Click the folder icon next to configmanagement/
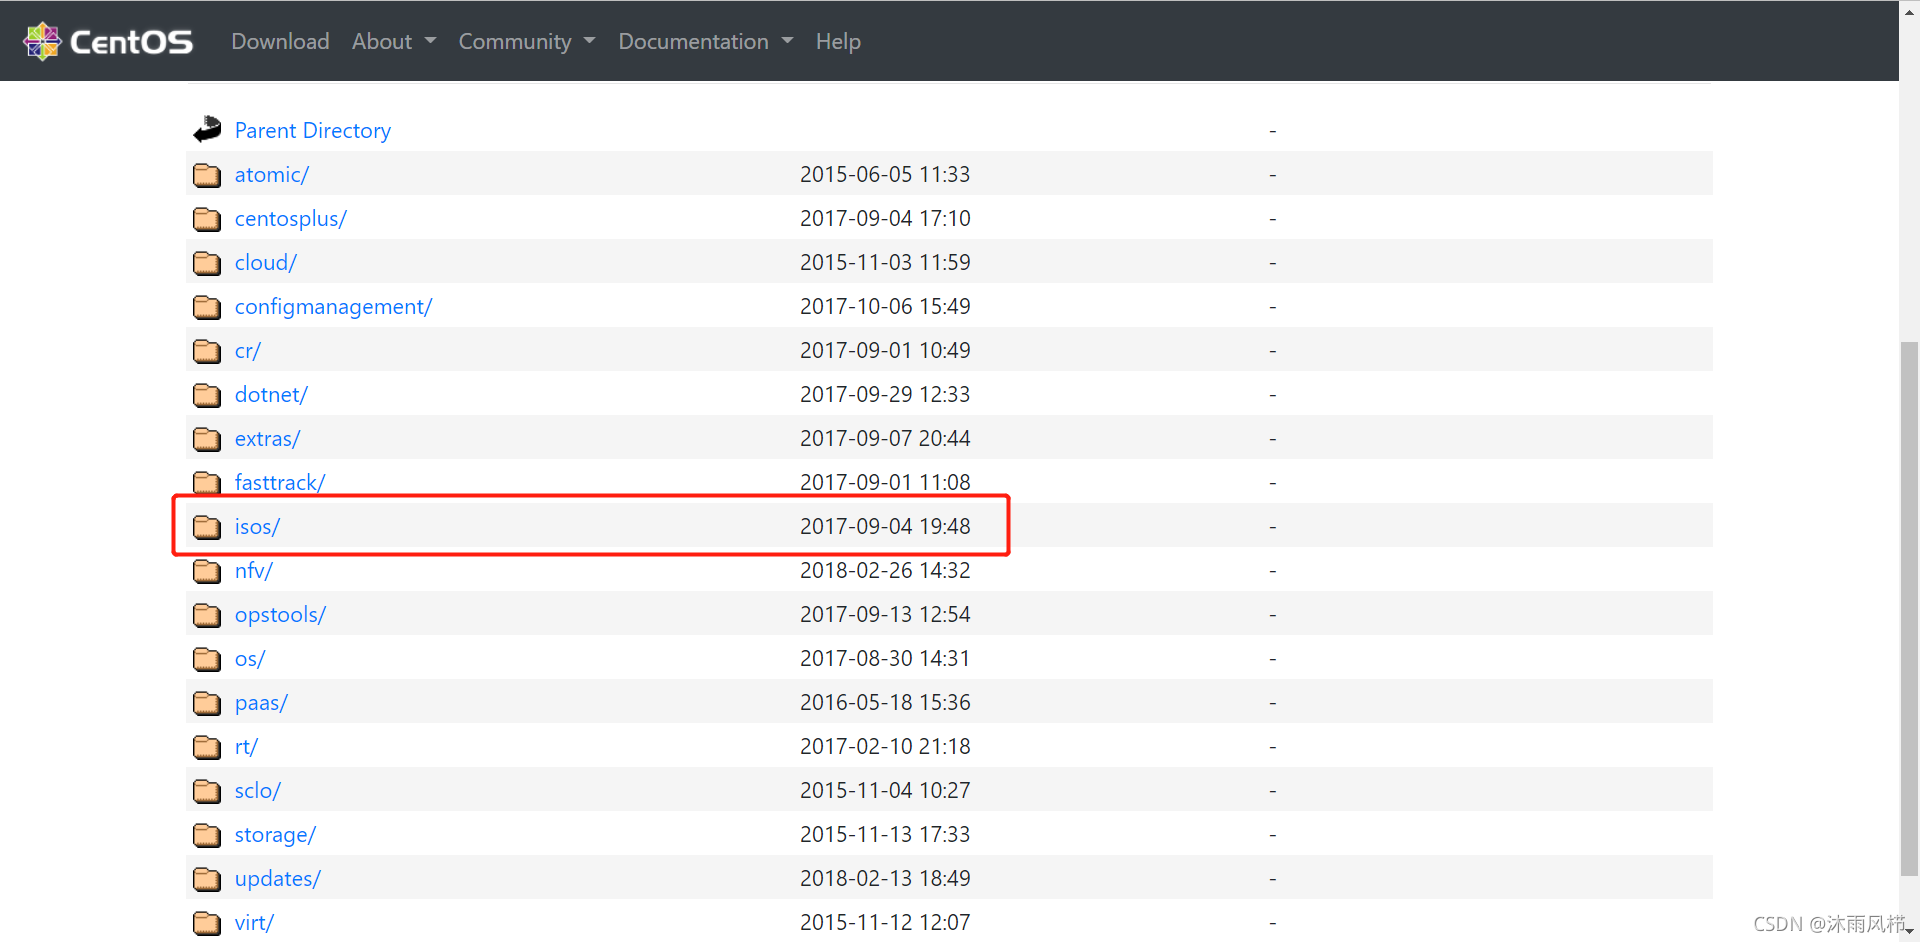Image resolution: width=1920 pixels, height=942 pixels. (207, 307)
